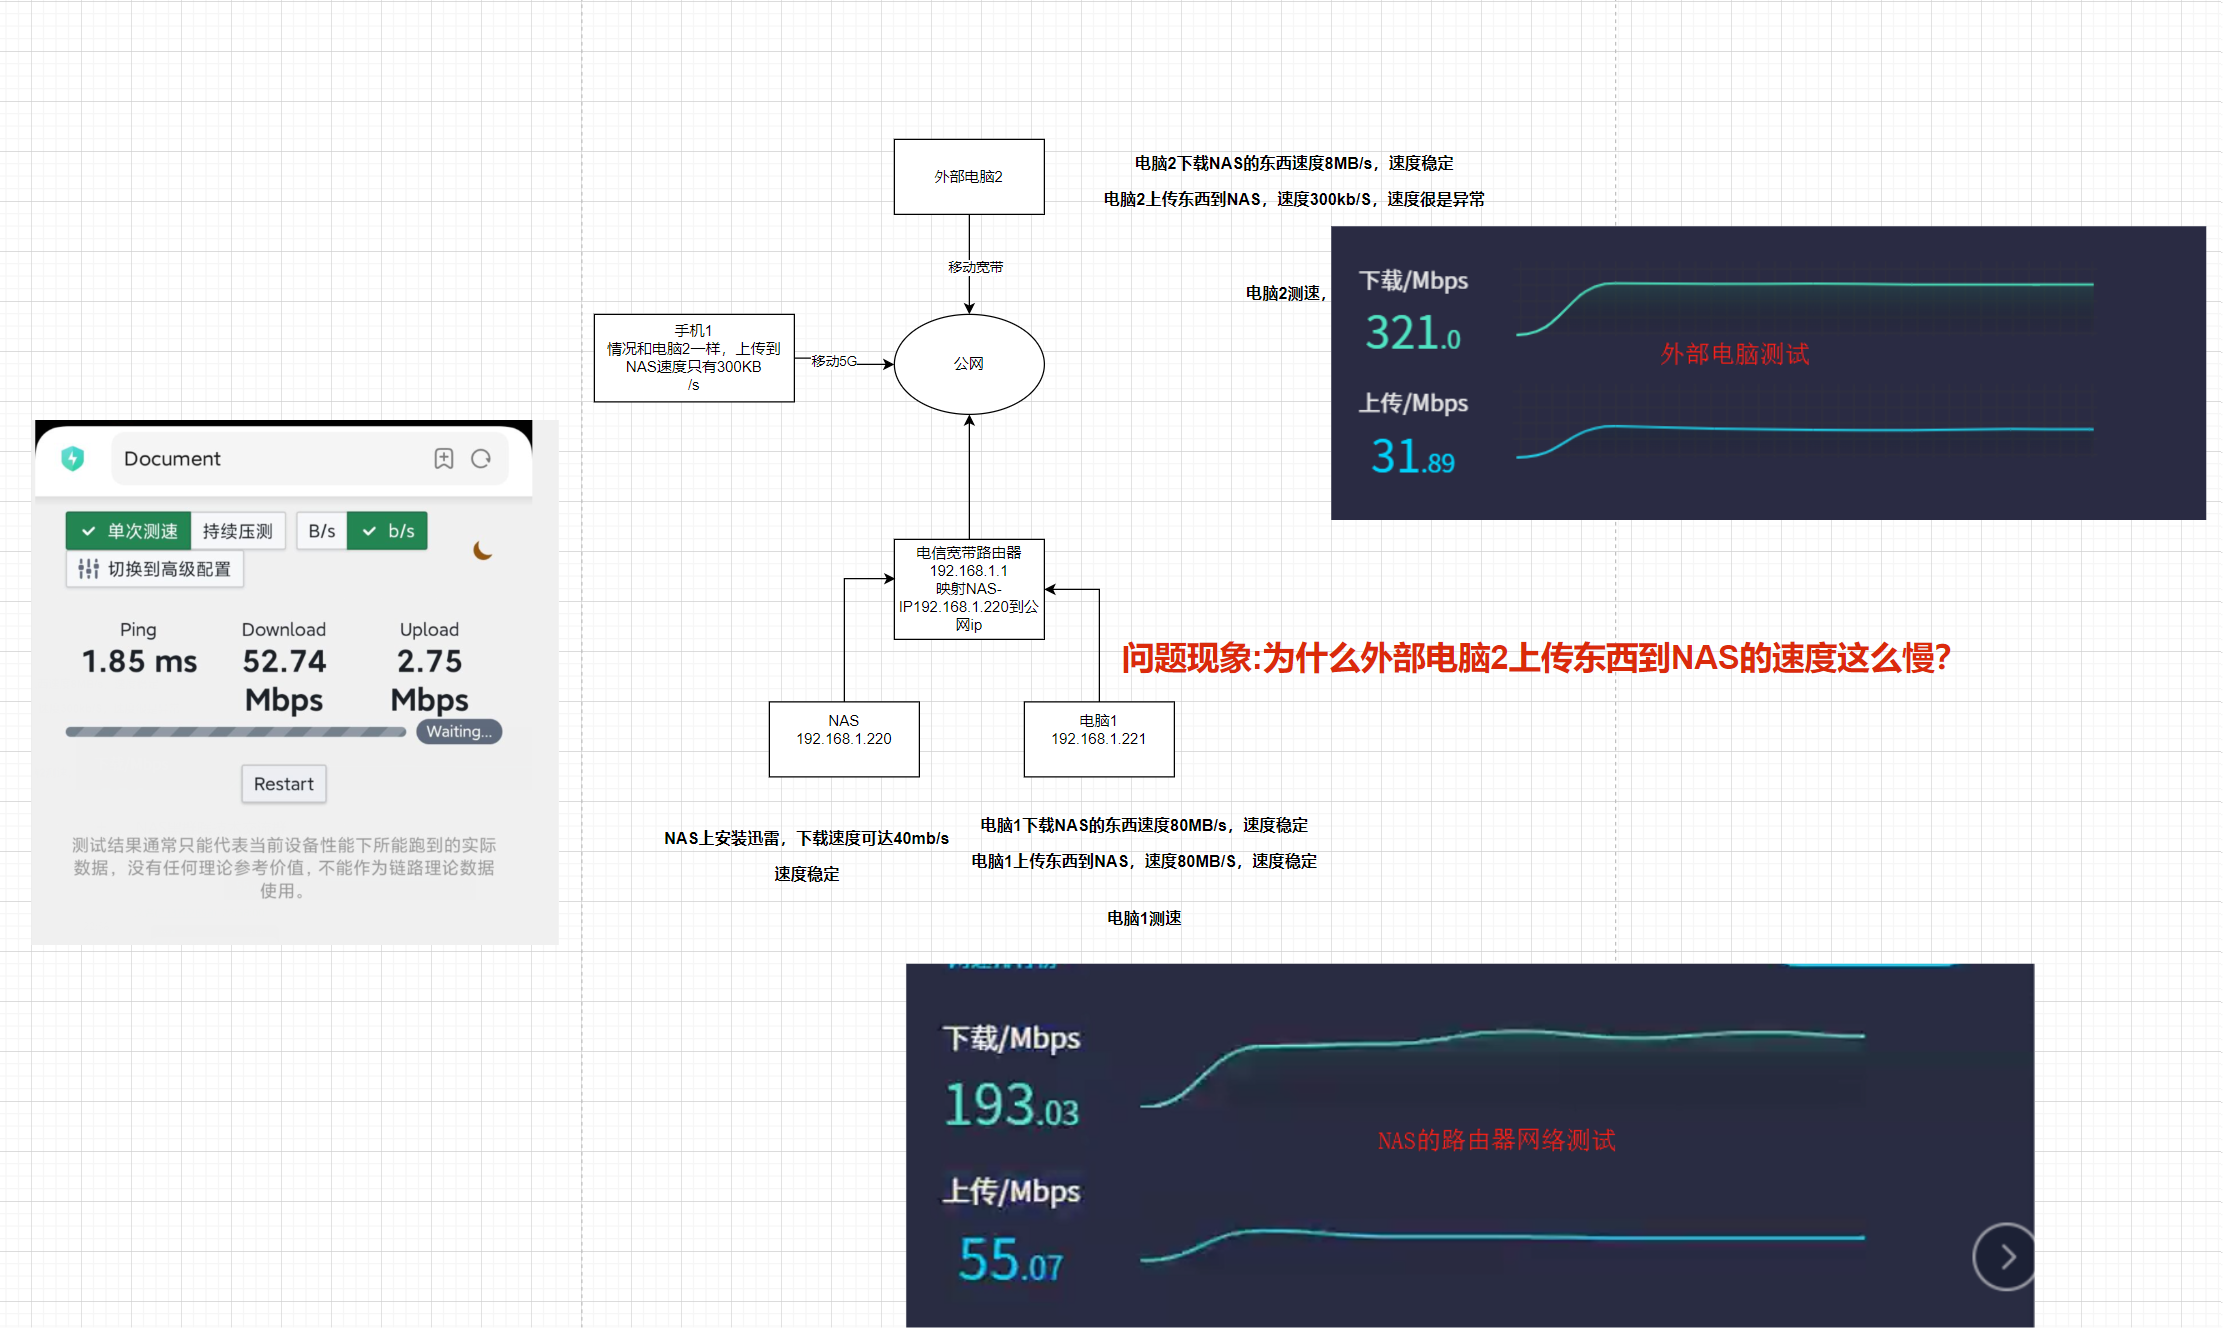Select the 公网 ellipse node
This screenshot has width=2223, height=1328.
pyautogui.click(x=968, y=364)
